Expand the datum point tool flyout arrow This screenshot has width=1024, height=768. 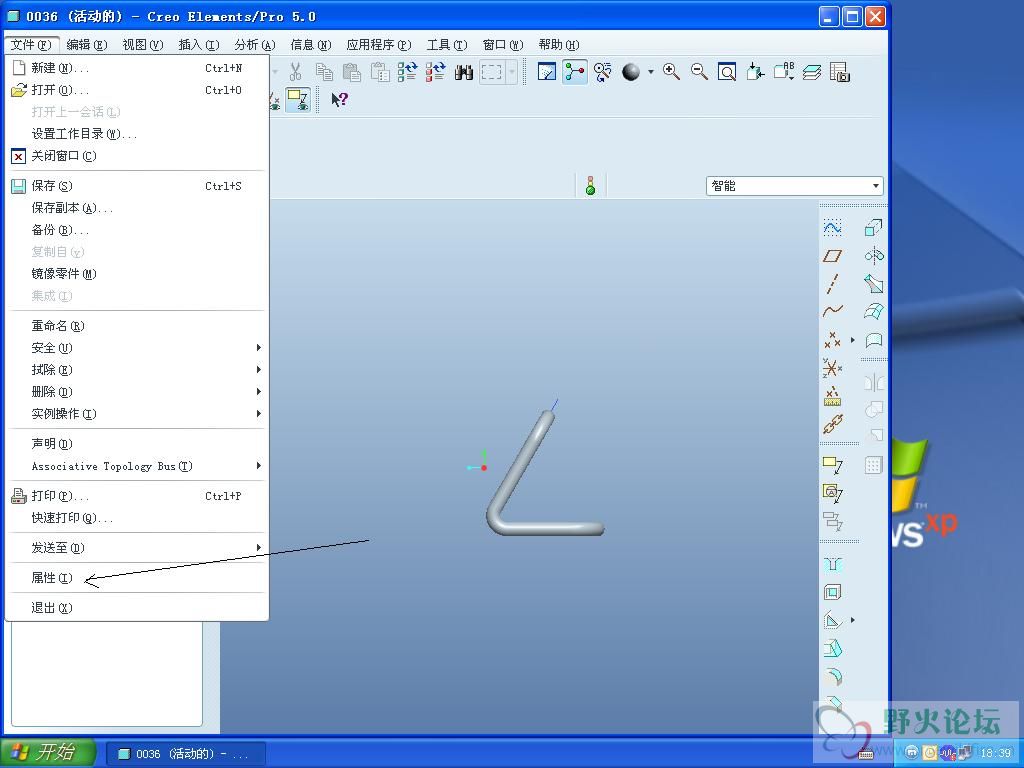[852, 340]
